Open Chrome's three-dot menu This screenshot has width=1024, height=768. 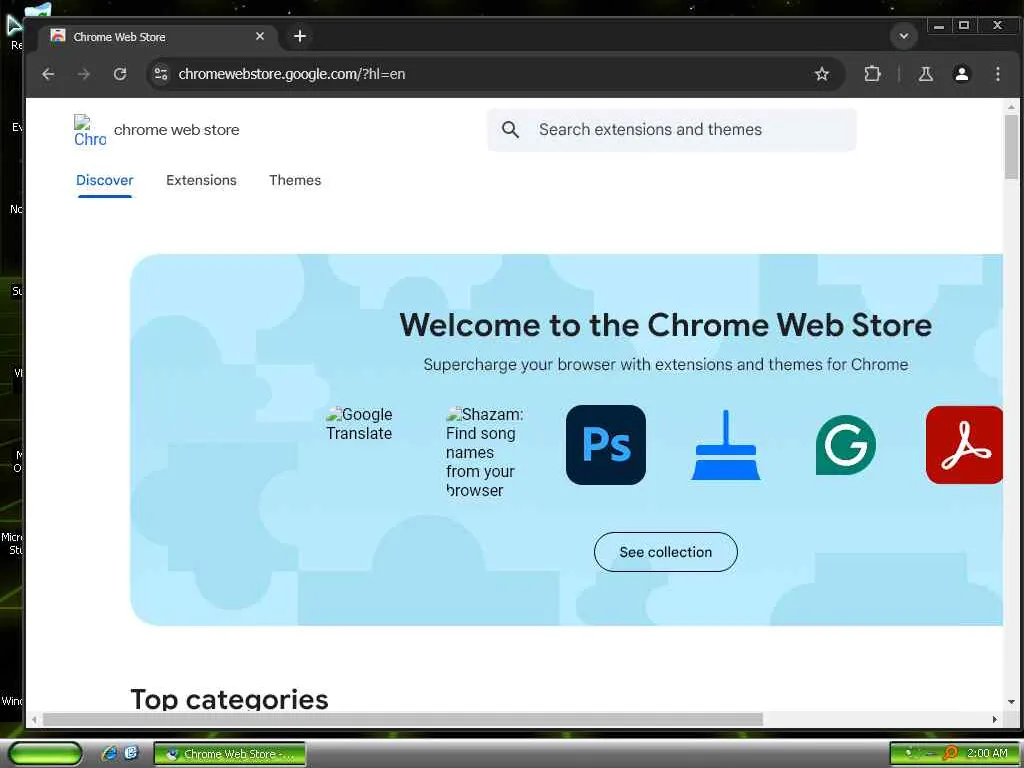pos(997,74)
